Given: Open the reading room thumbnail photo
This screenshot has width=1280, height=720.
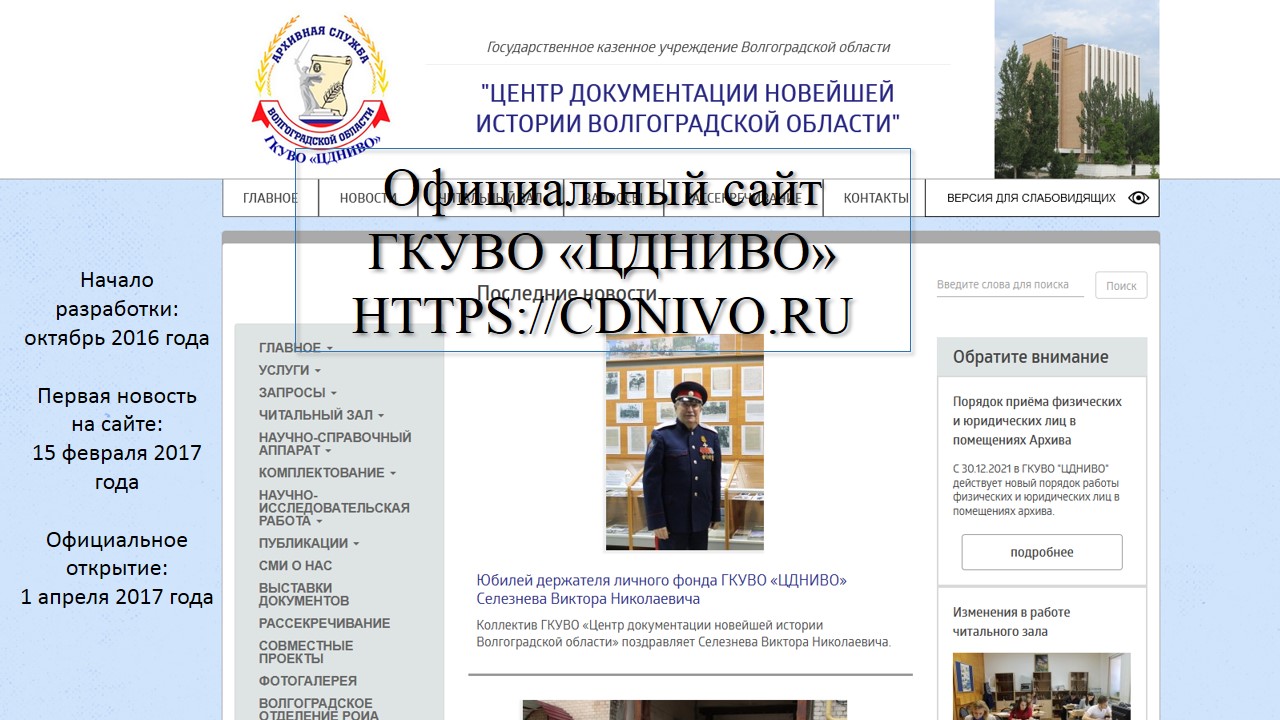Looking at the screenshot, I should pos(1041,686).
